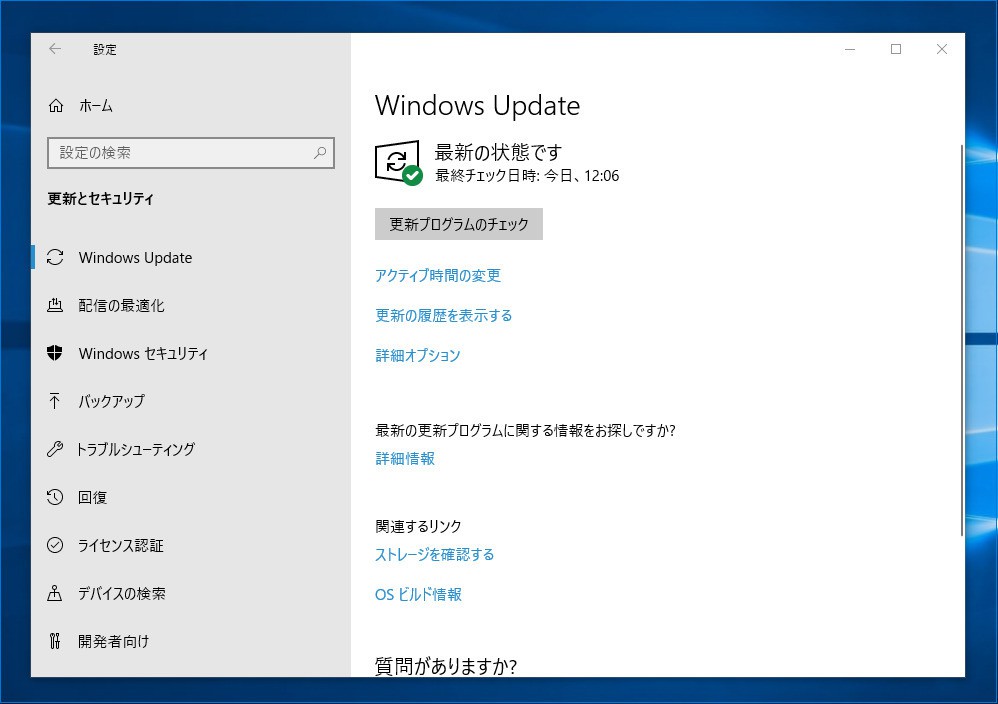Select デバイスの検索 in sidebar
This screenshot has height=704, width=998.
122,593
